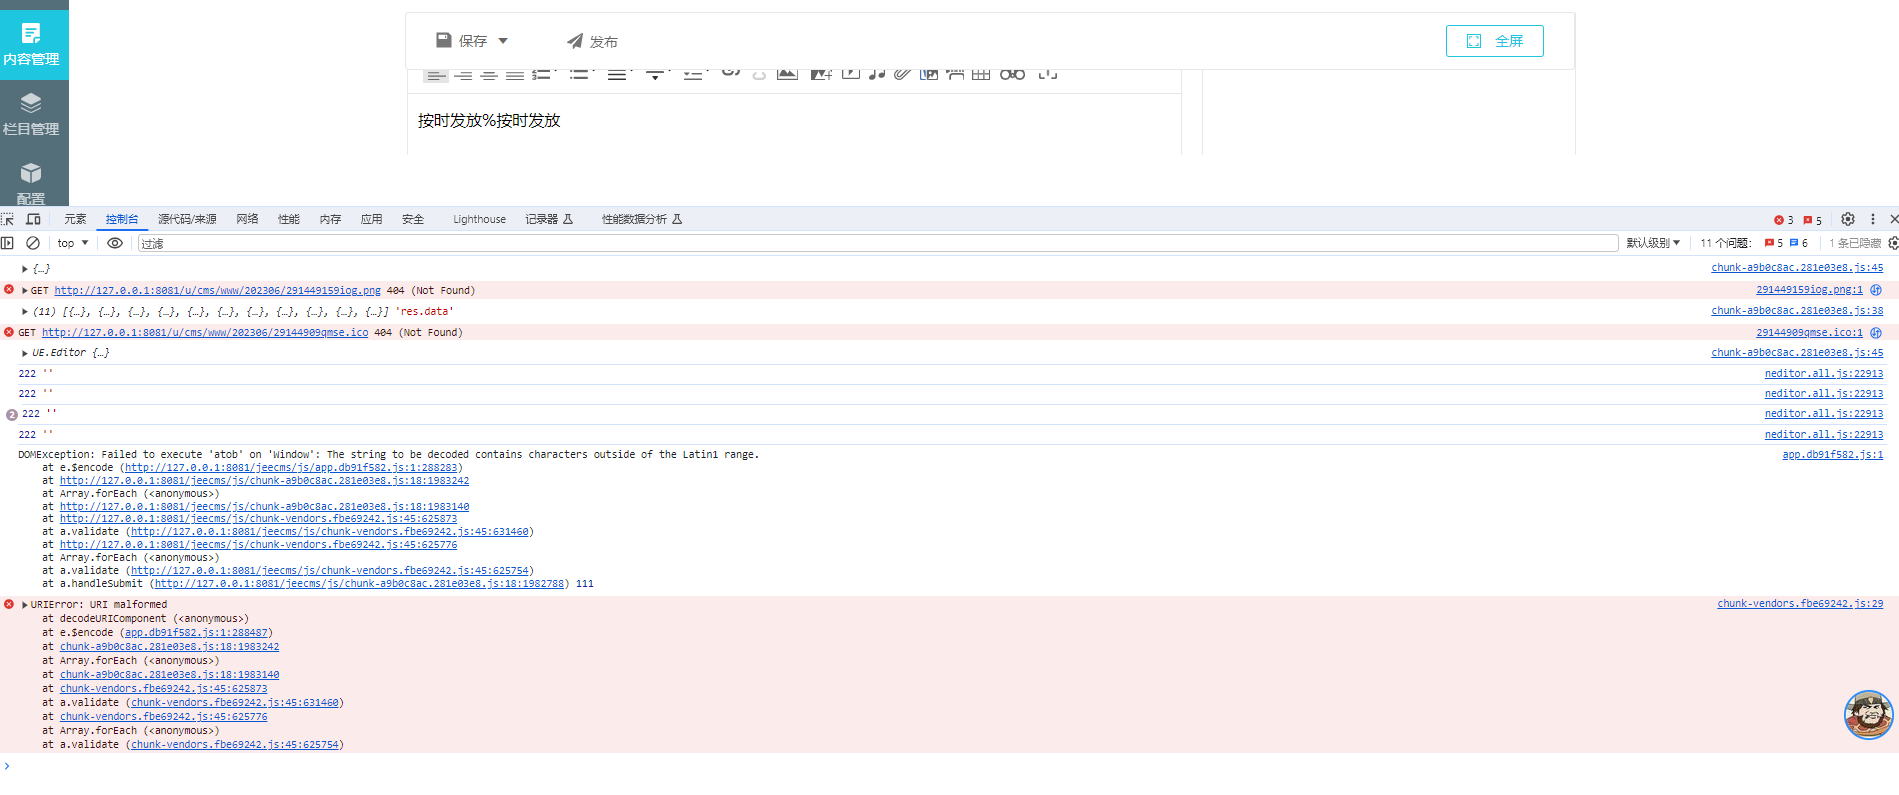
Task: Click the 全屏 fullscreen button
Action: [1494, 41]
